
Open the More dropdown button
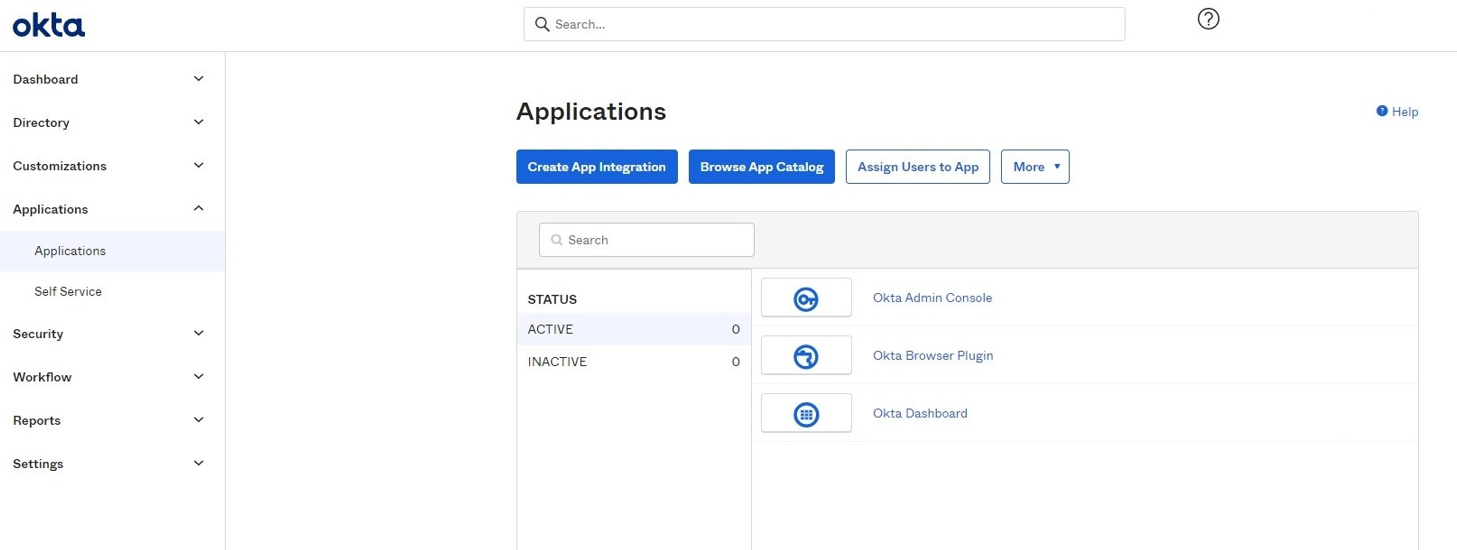[x=1035, y=167]
